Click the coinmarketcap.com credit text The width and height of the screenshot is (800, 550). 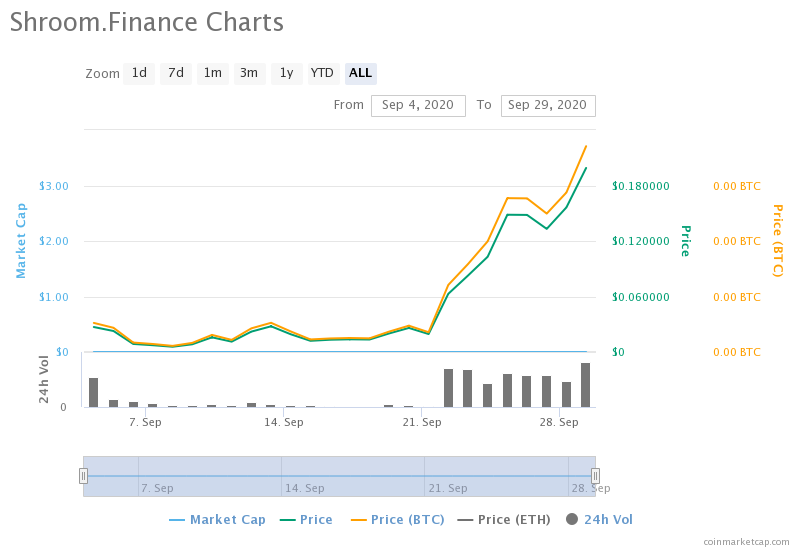[746, 542]
